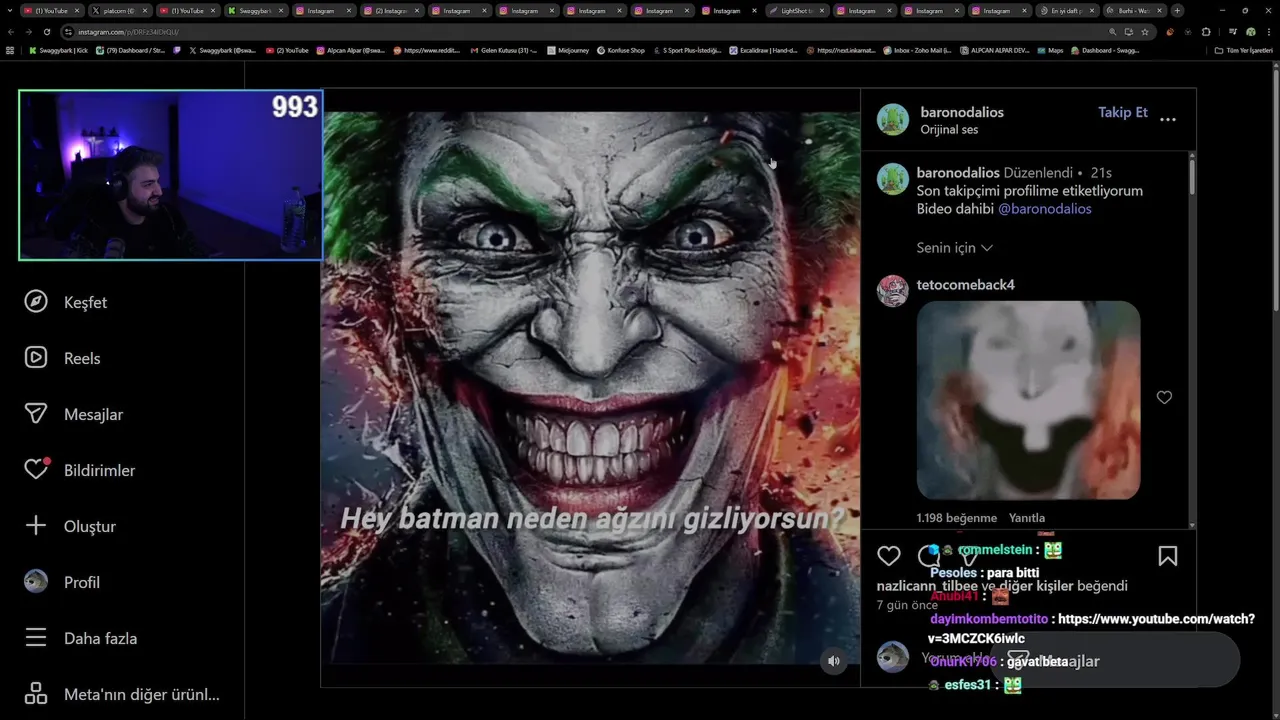Reload the page in browser

tap(46, 32)
